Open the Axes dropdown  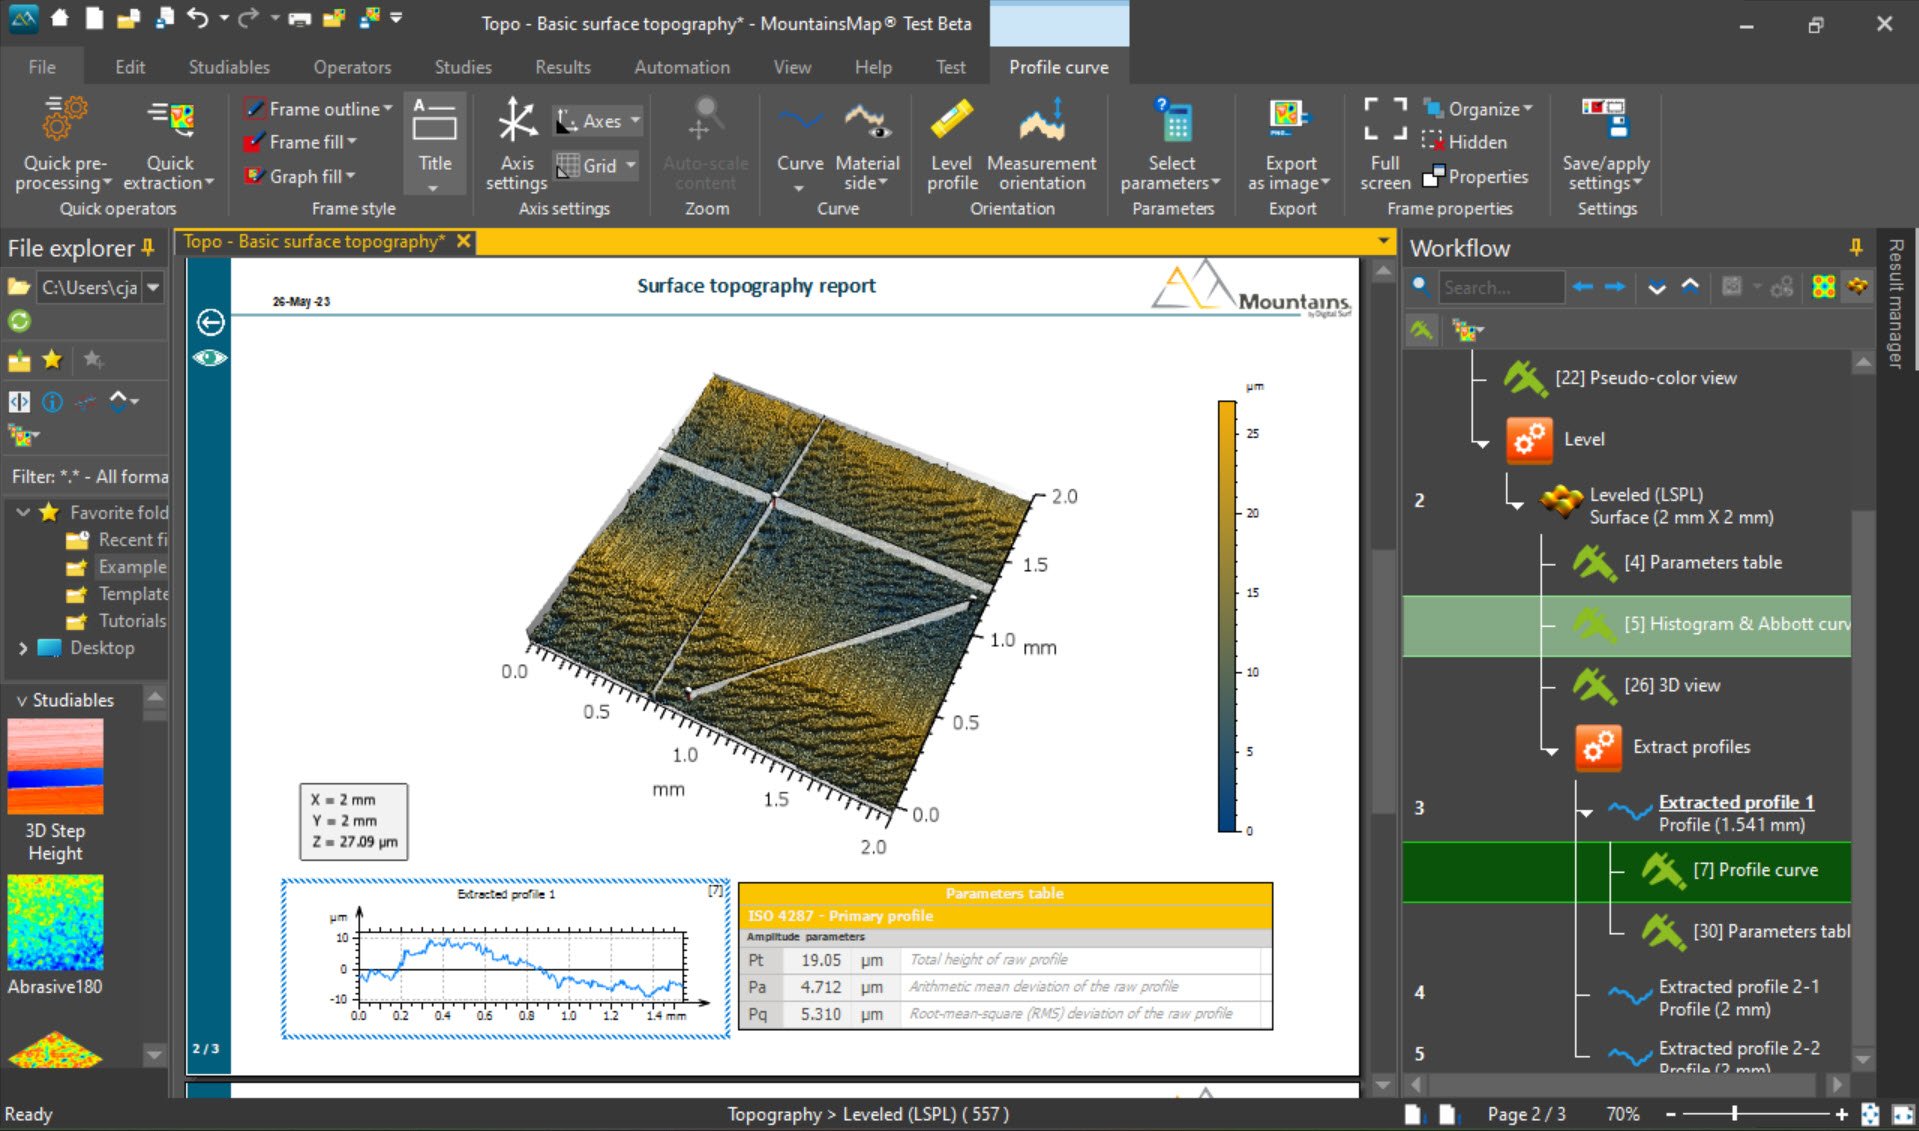(x=598, y=121)
